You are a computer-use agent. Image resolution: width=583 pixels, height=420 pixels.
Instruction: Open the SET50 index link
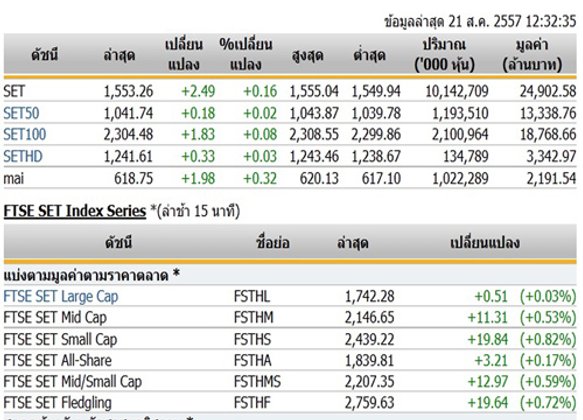point(21,113)
